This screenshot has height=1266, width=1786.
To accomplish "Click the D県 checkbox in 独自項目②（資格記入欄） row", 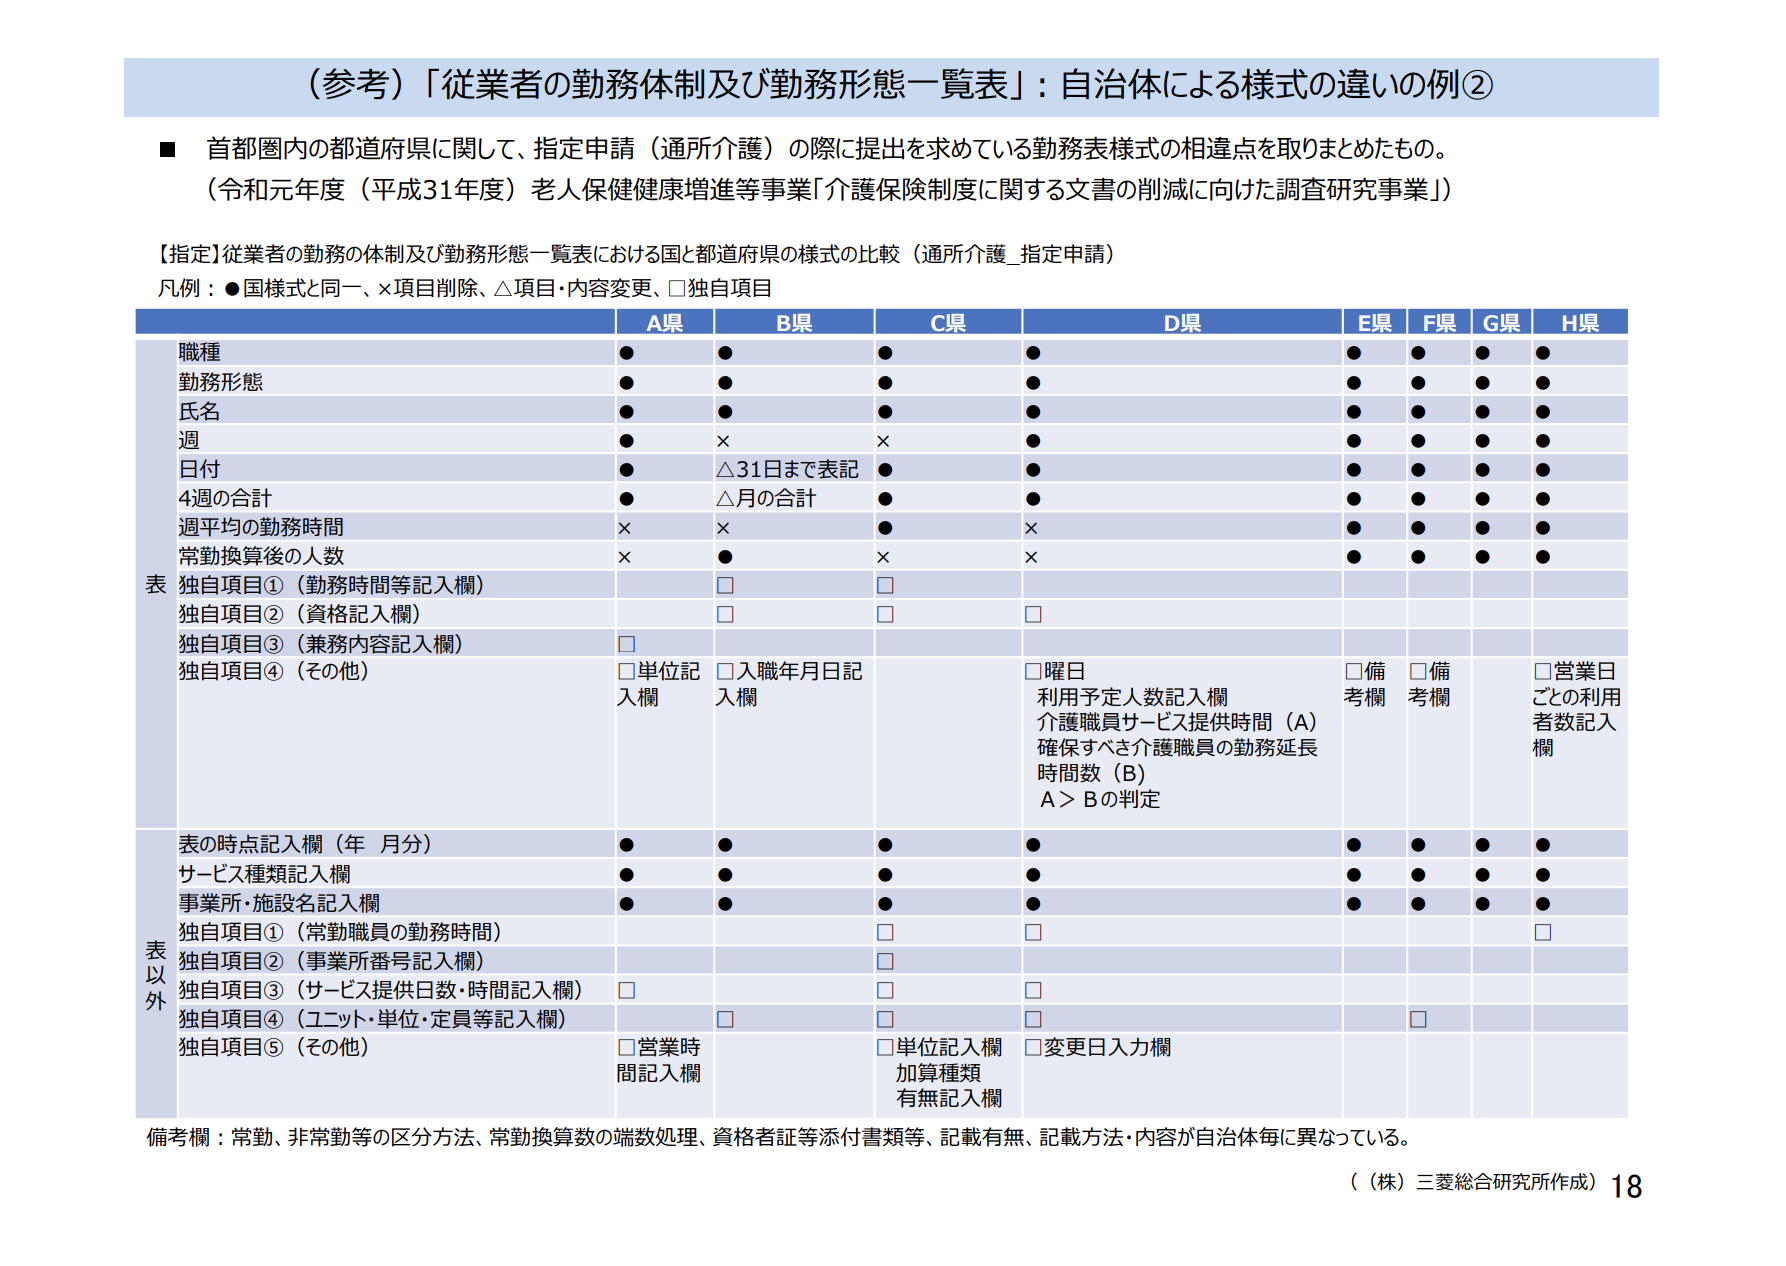I will point(1033,614).
